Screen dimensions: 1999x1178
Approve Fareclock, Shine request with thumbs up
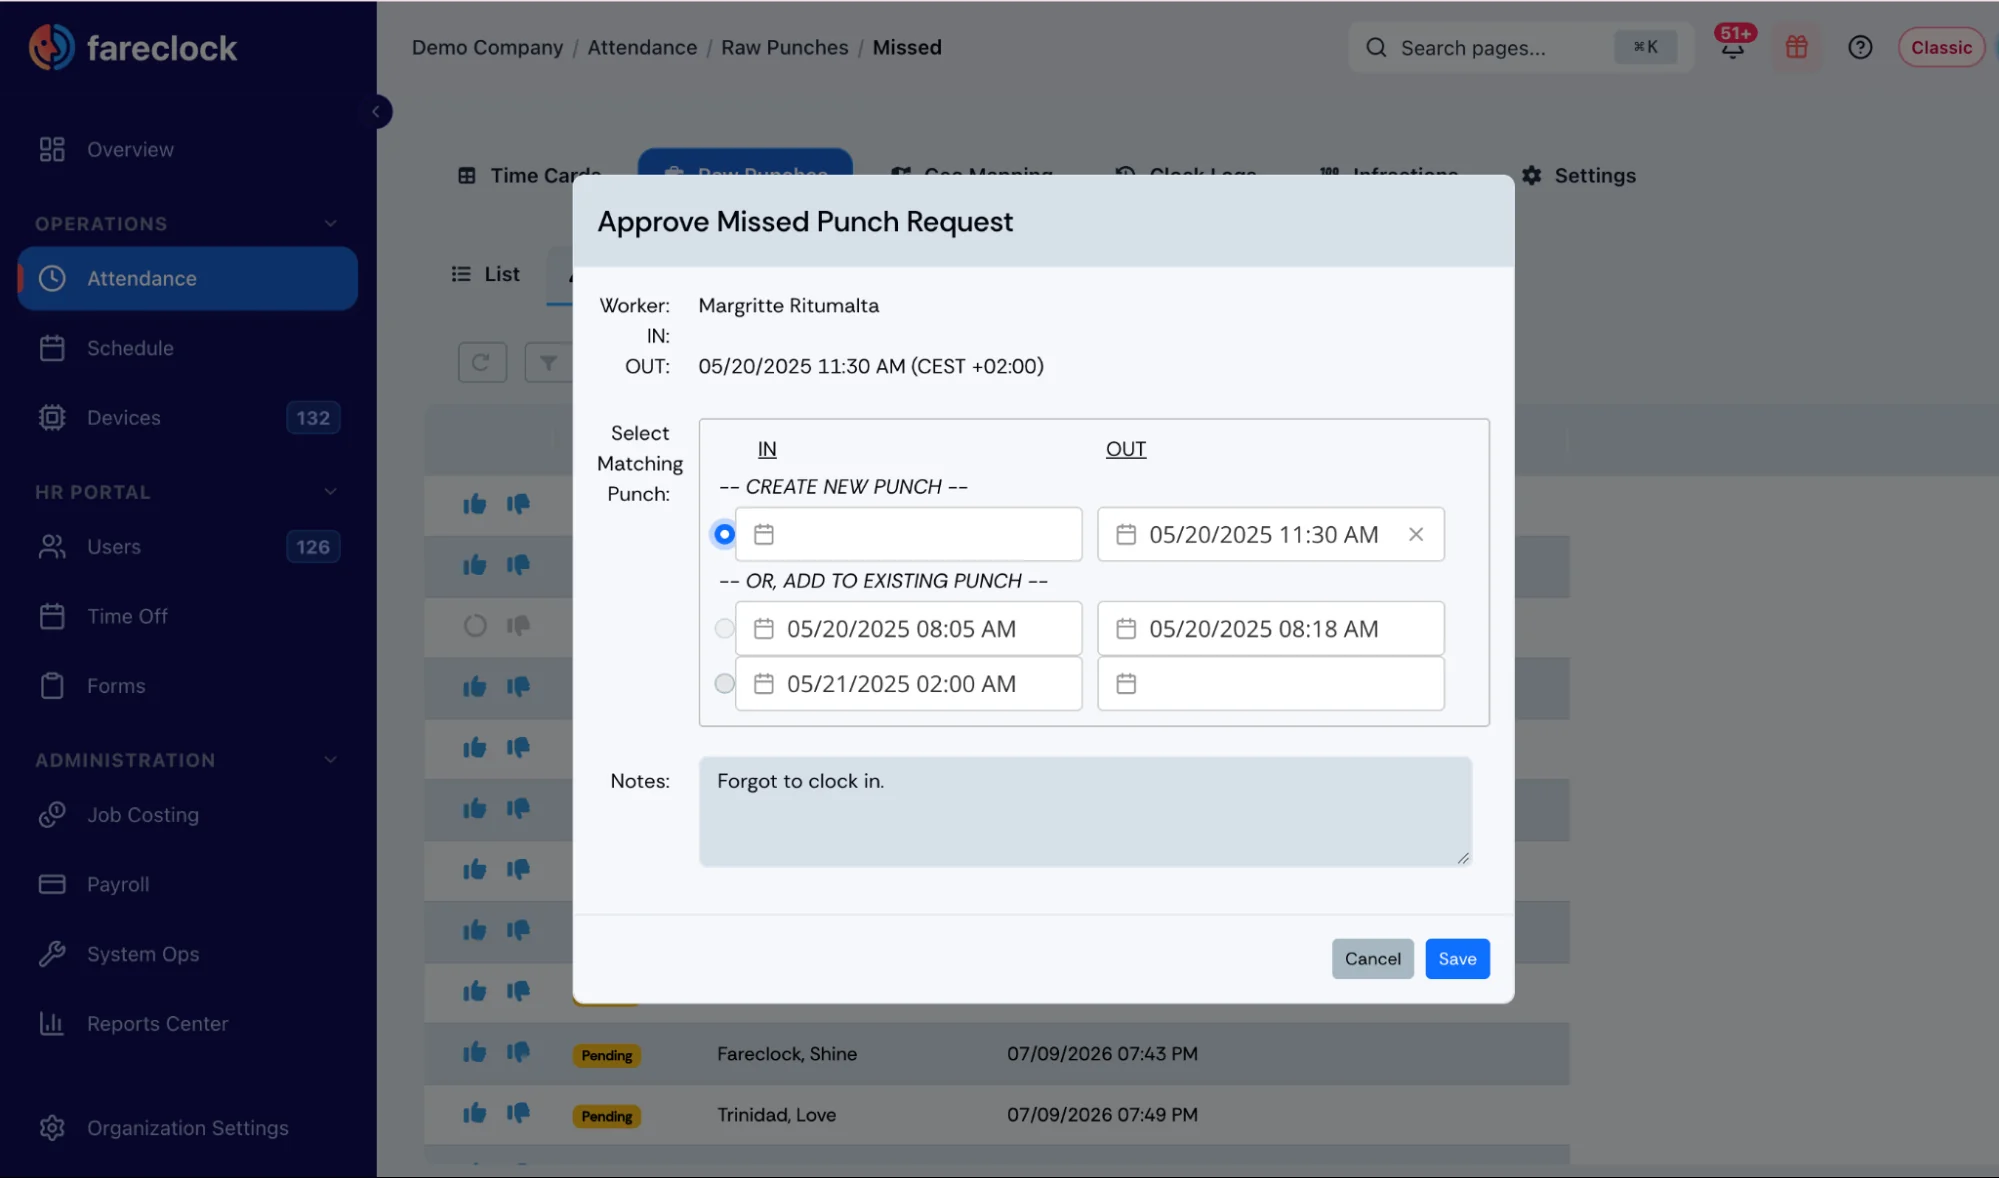coord(474,1052)
